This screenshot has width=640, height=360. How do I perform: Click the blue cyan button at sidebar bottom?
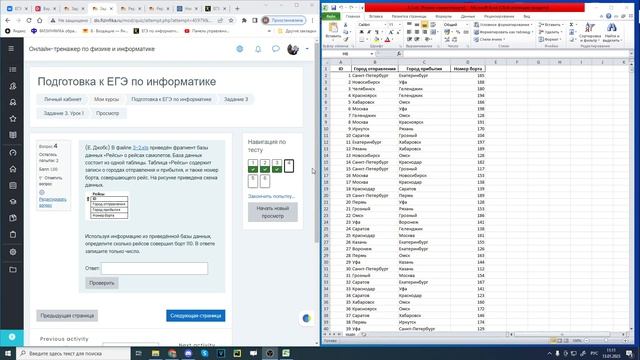12,337
